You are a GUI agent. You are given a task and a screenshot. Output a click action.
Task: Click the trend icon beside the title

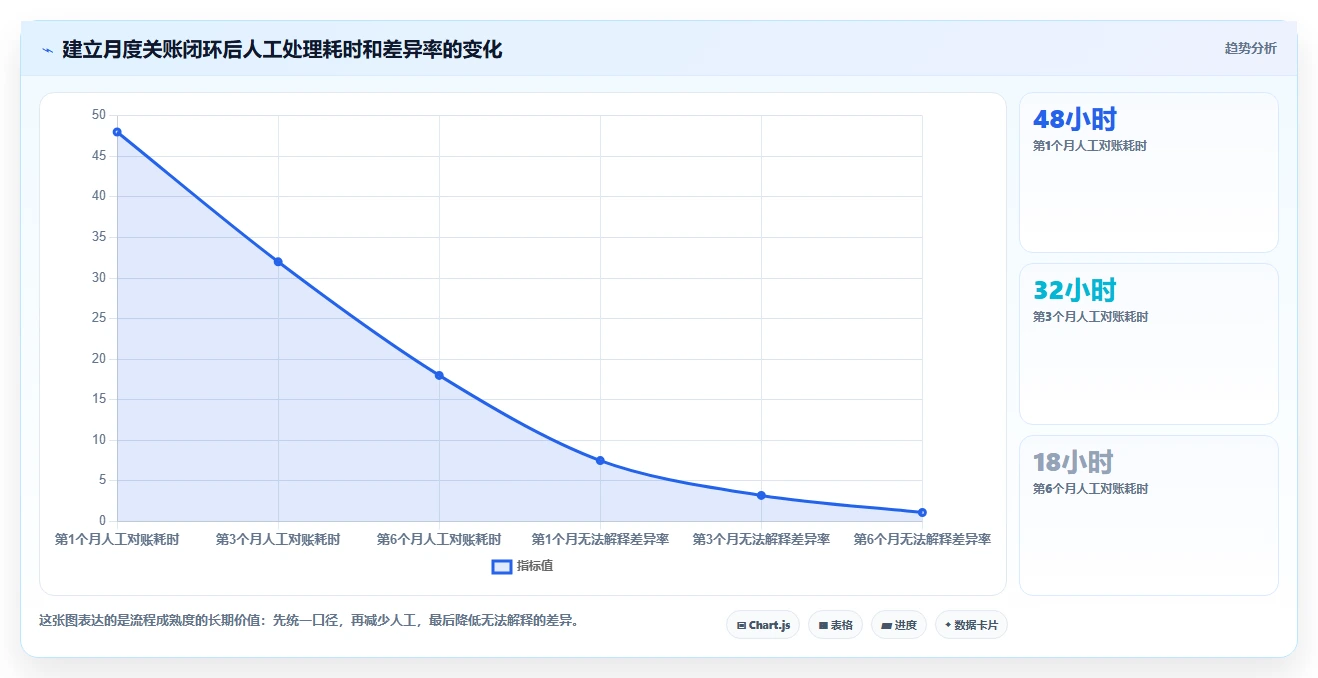pyautogui.click(x=47, y=49)
